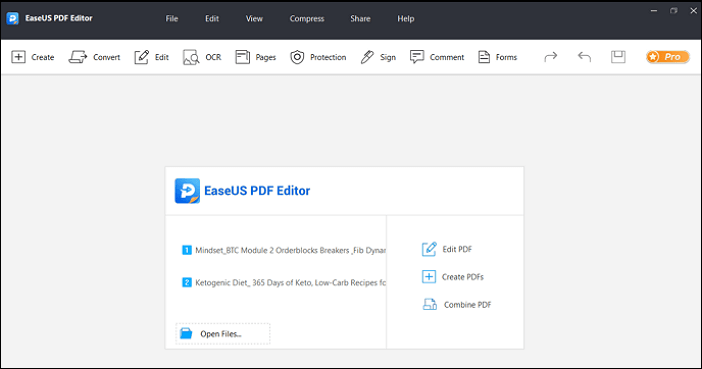The height and width of the screenshot is (369, 702).
Task: Open the Share menu
Action: point(360,19)
